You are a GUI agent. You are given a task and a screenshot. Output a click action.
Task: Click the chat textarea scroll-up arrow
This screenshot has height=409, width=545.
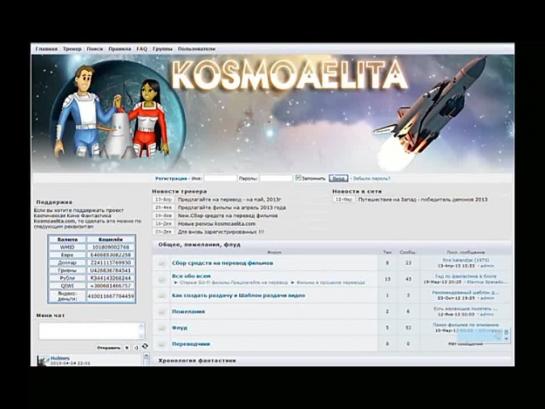click(x=141, y=326)
